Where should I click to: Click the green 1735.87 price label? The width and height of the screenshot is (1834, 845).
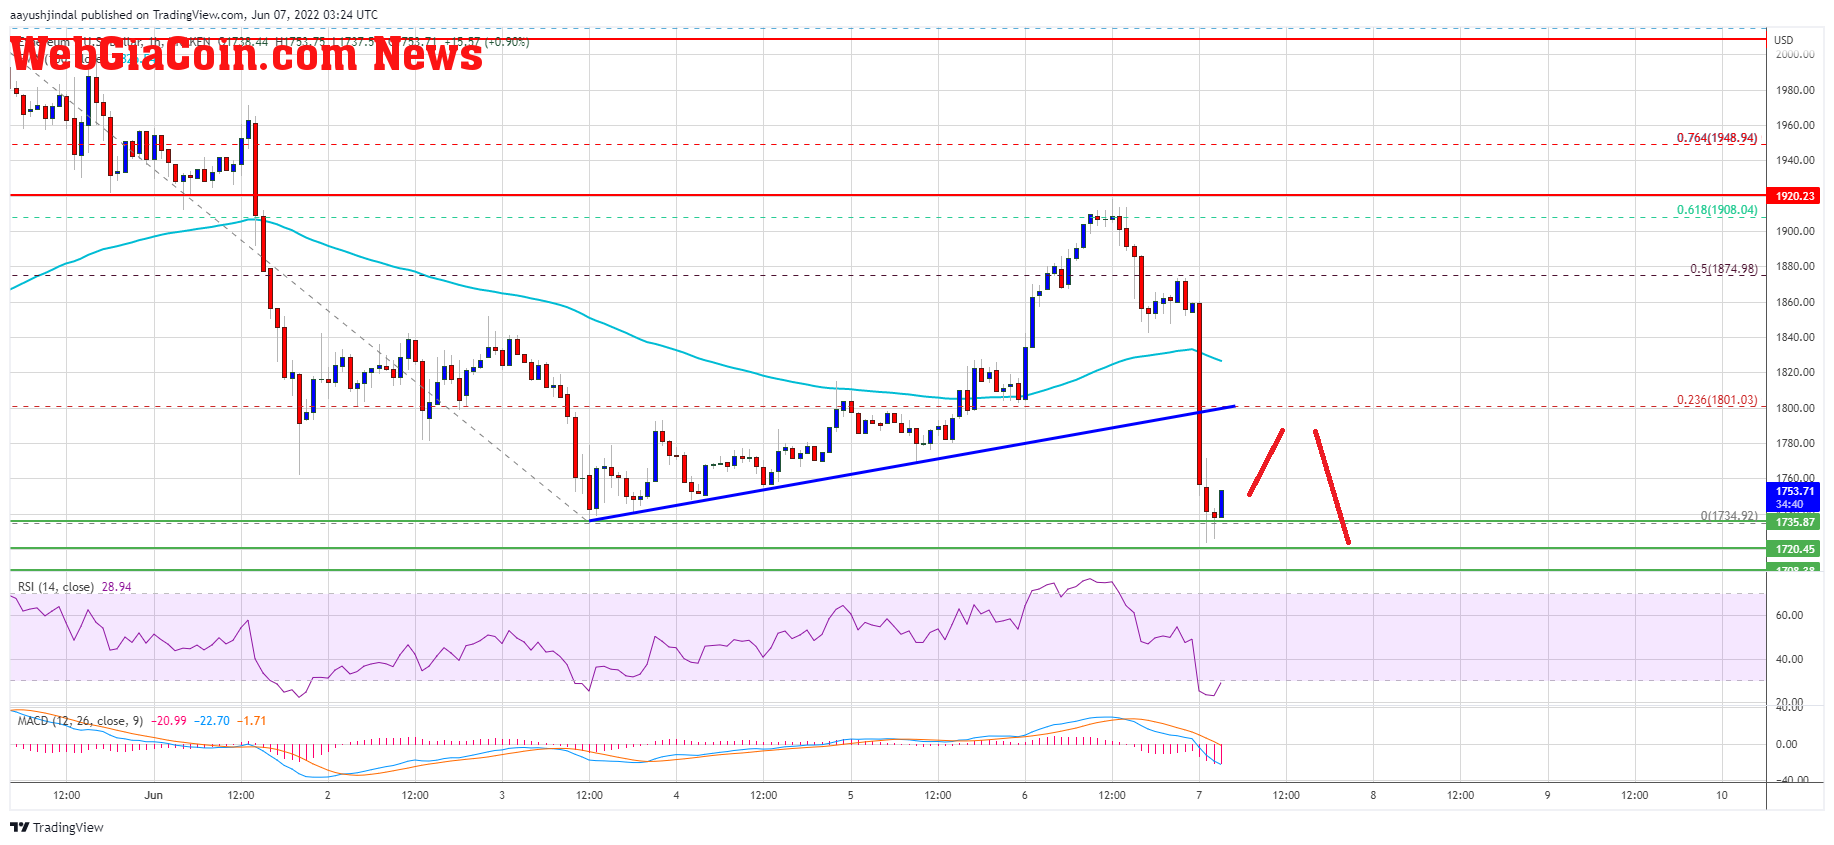click(x=1795, y=522)
